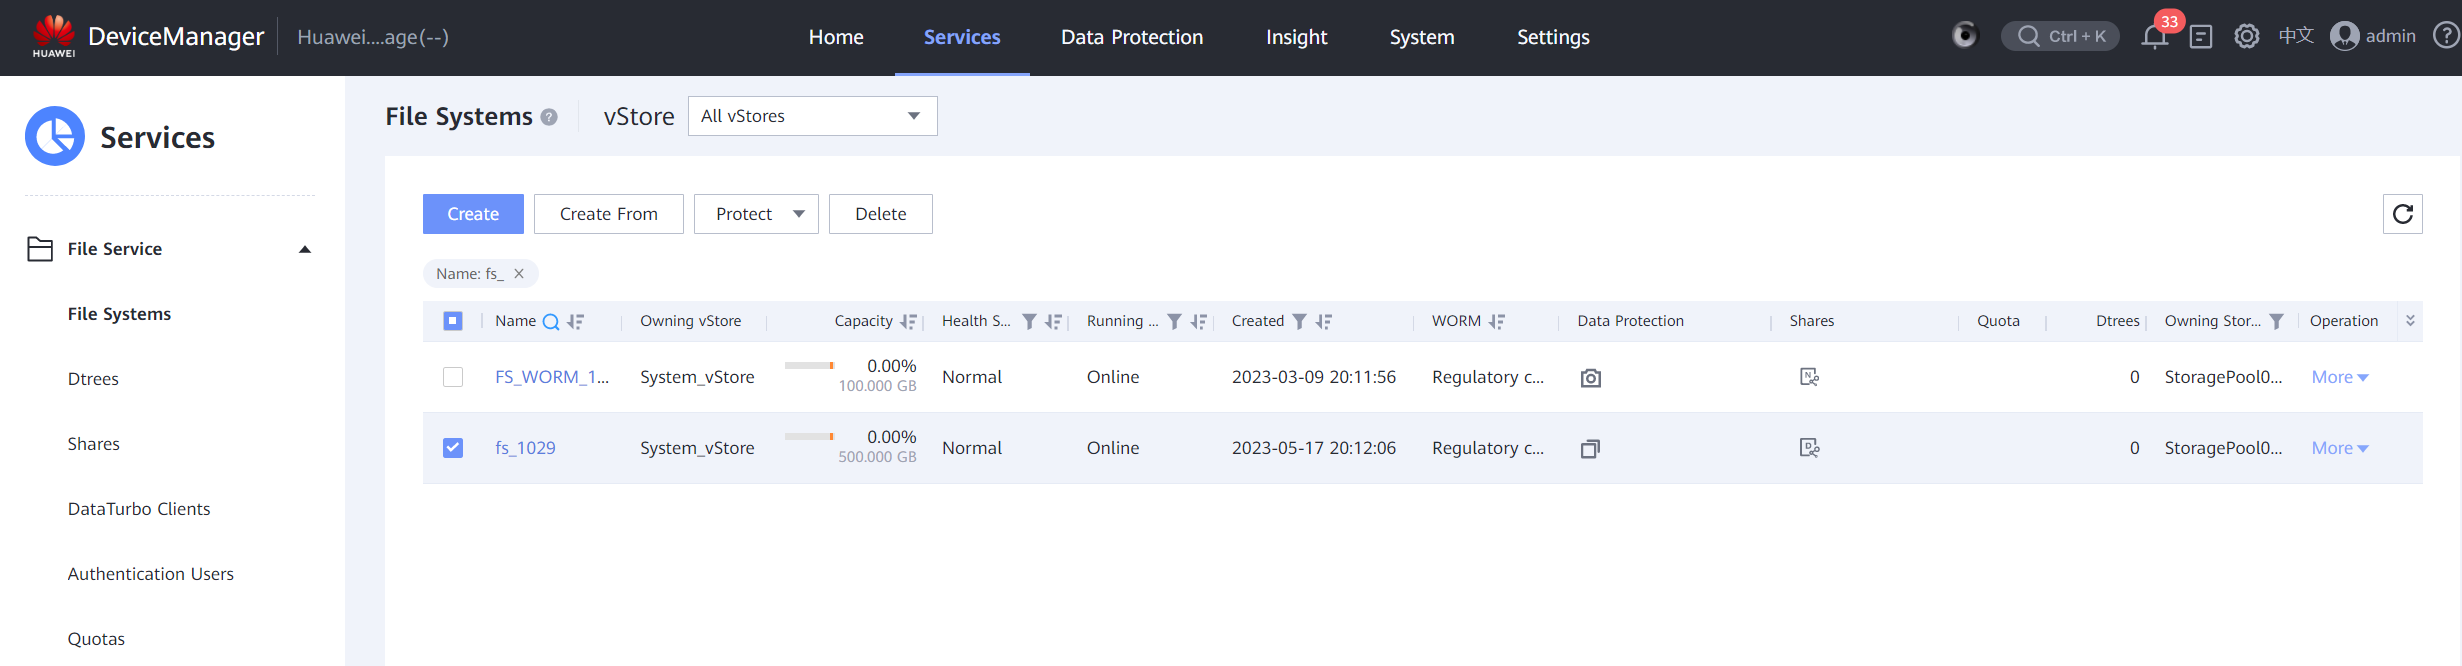
Task: Open the All vStores dropdown
Action: tap(812, 116)
